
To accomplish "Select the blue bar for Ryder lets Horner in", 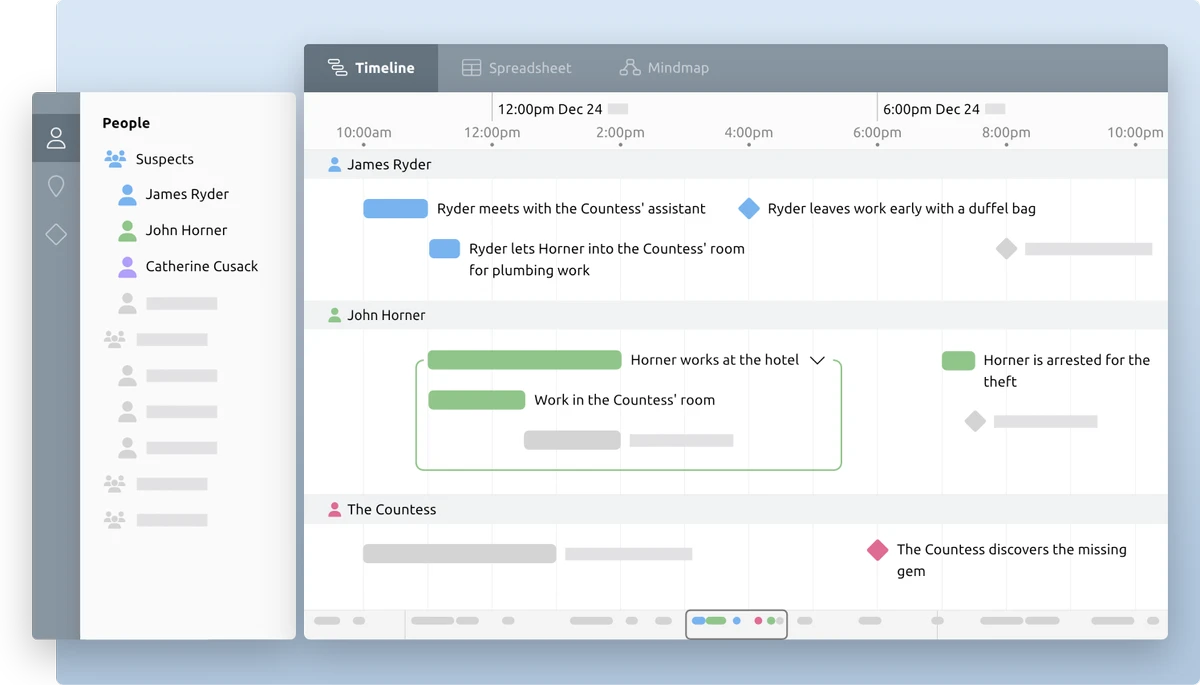I will pos(445,249).
